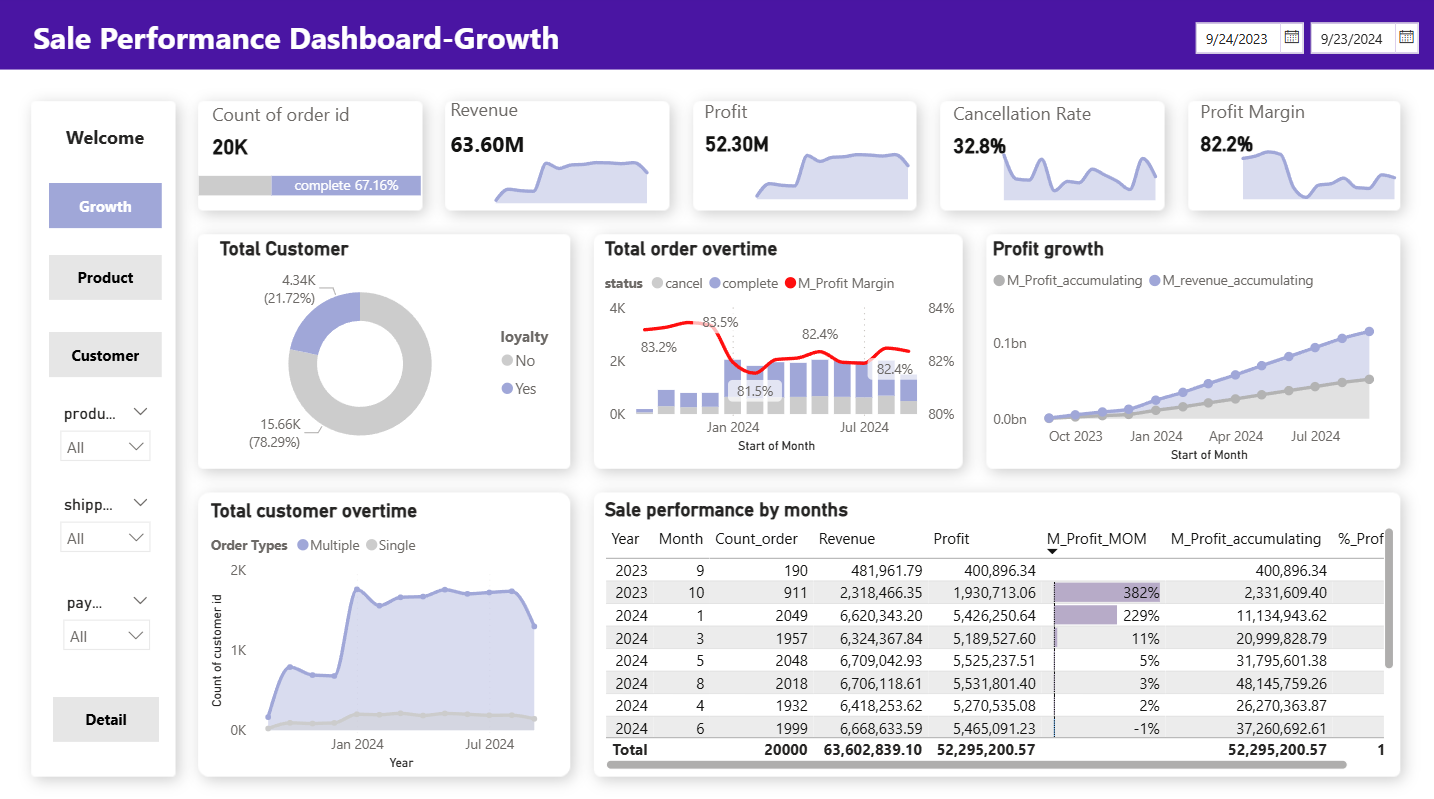Click the Growth navigation button
Image resolution: width=1434 pixels, height=799 pixels.
tap(105, 206)
